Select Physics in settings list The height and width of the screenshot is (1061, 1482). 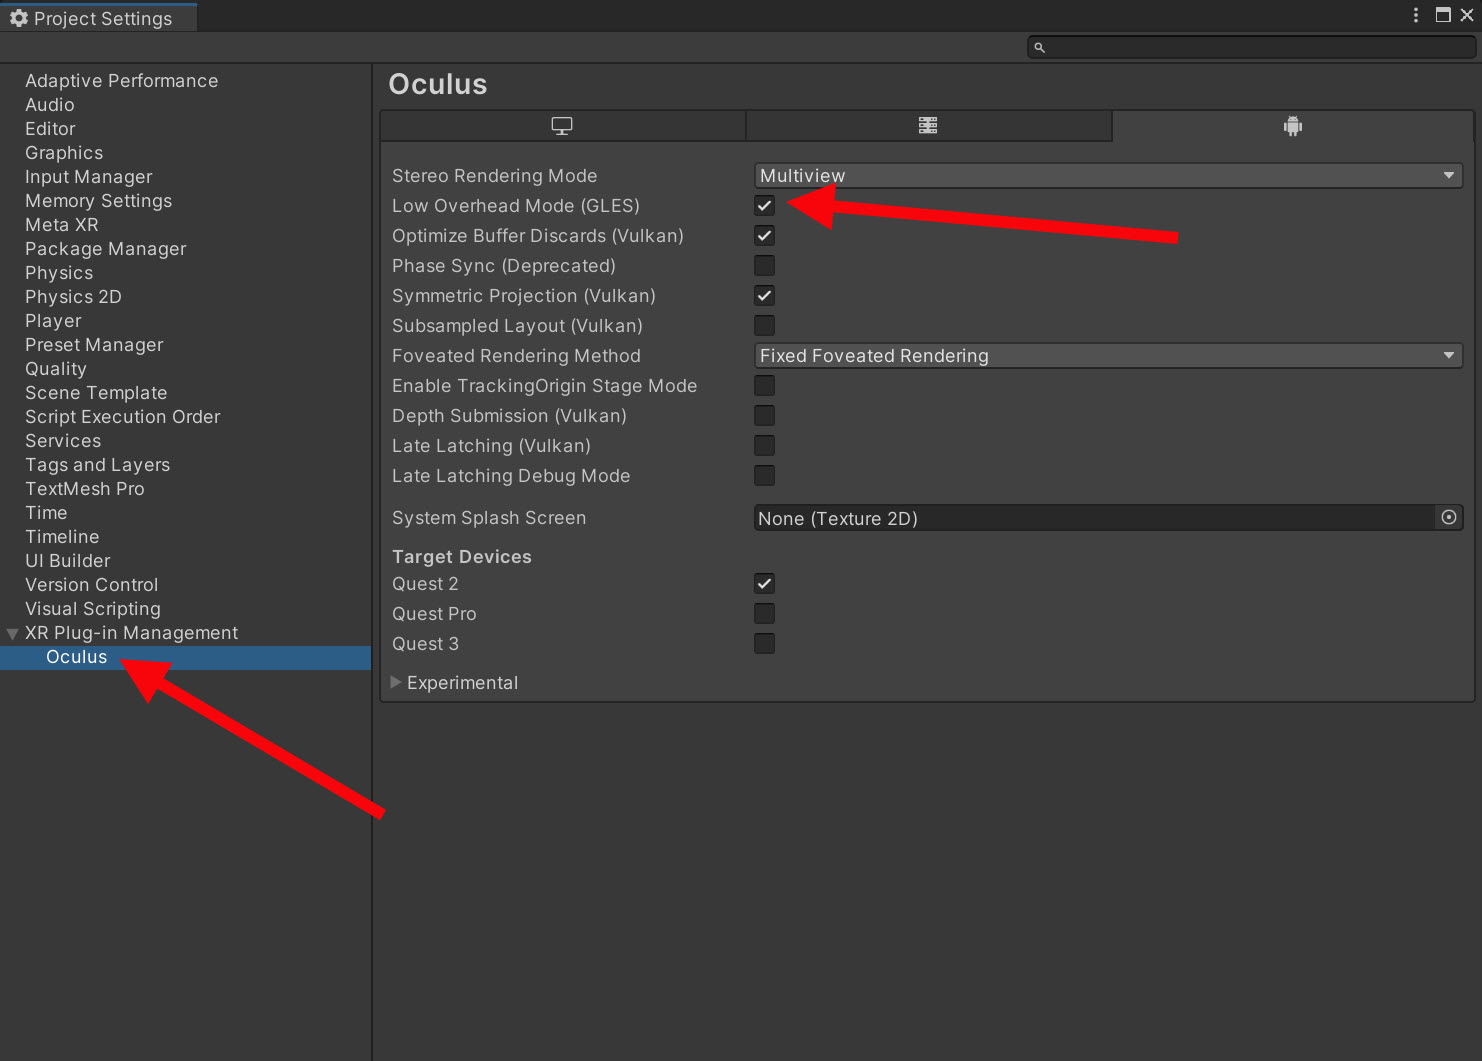[59, 273]
